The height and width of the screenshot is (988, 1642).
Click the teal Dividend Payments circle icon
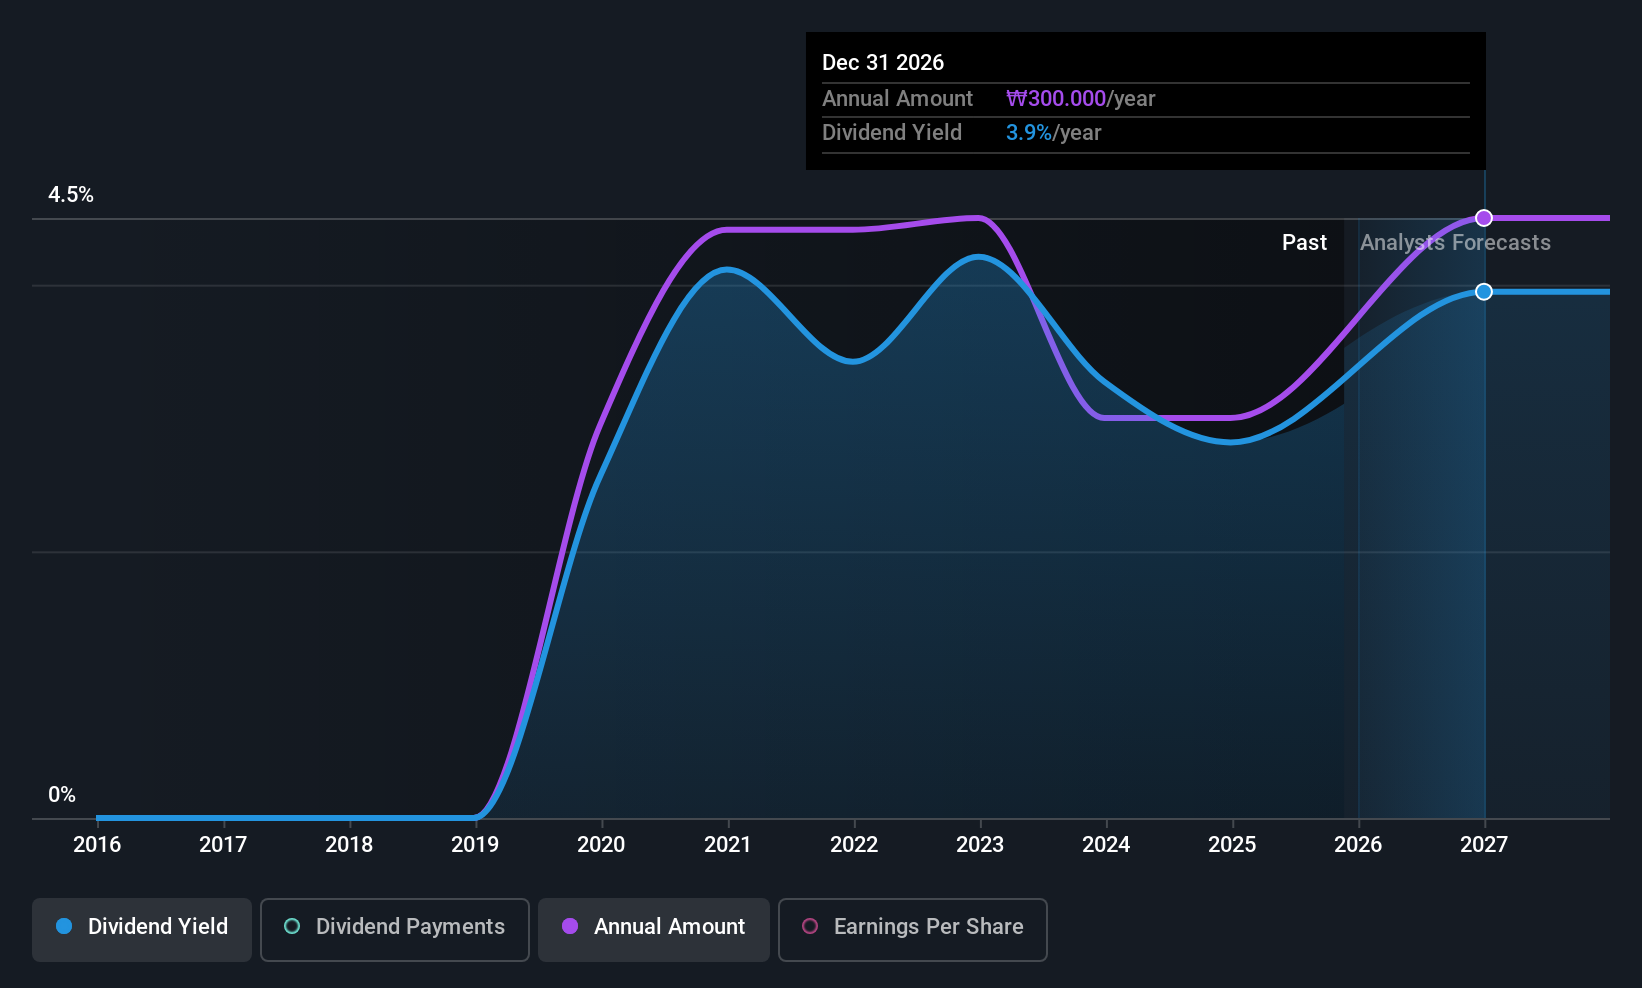(292, 928)
